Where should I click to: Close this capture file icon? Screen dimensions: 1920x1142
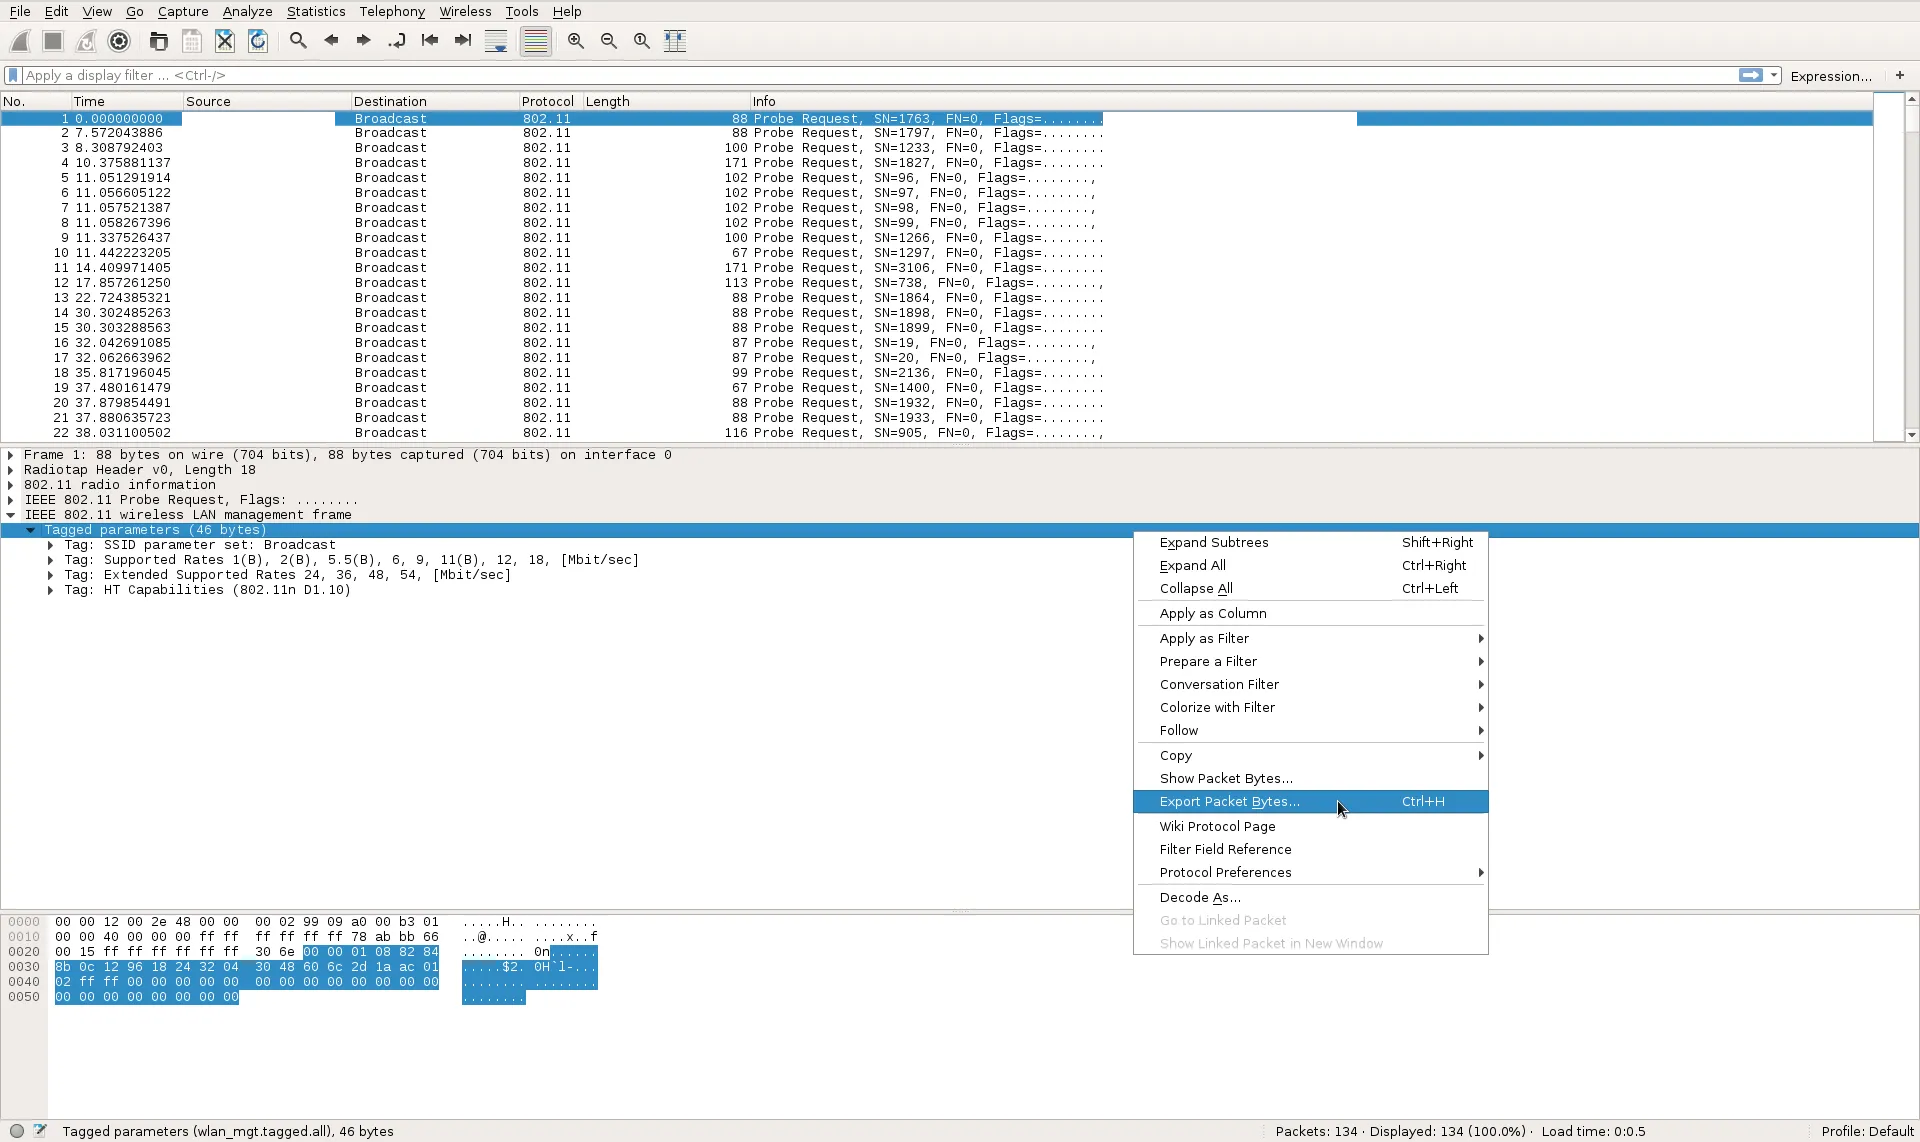pos(225,41)
